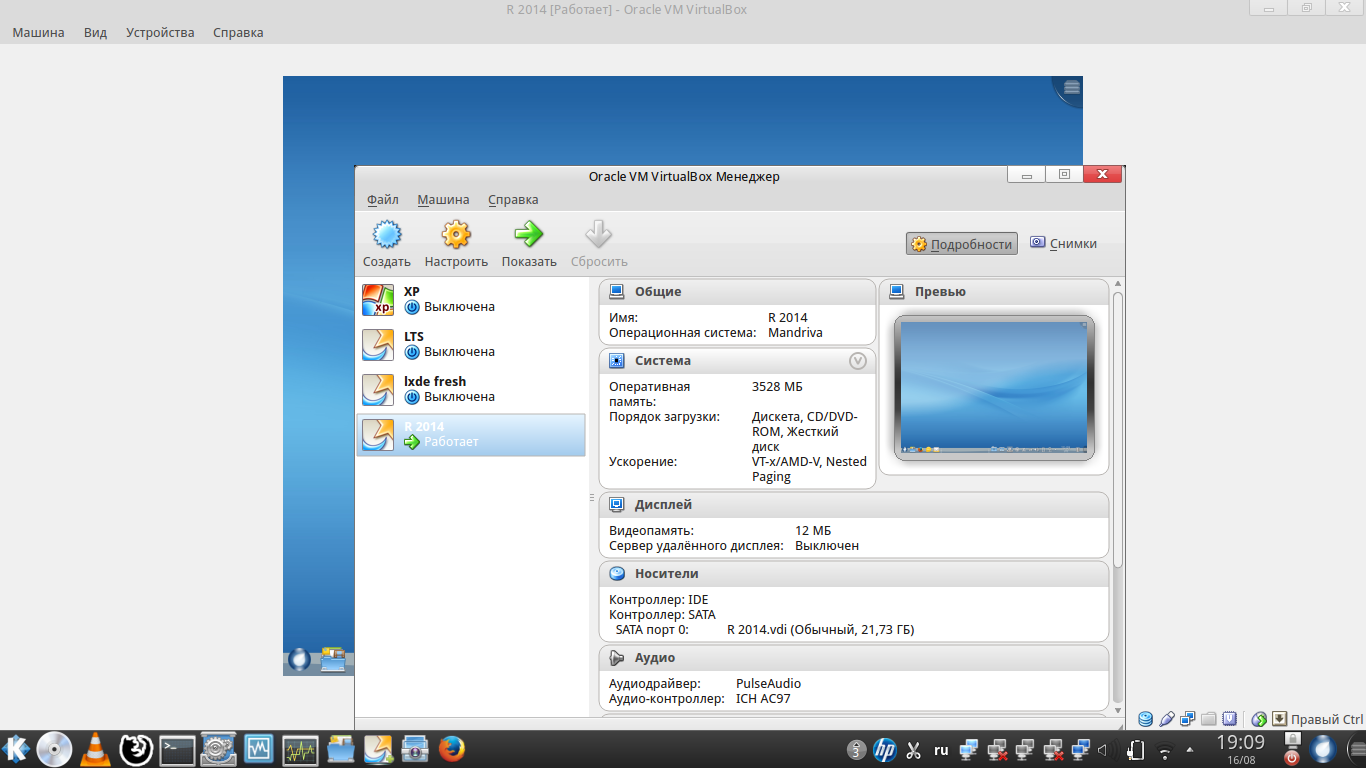Click the green Показать arrow icon
The image size is (1366, 768).
[529, 235]
